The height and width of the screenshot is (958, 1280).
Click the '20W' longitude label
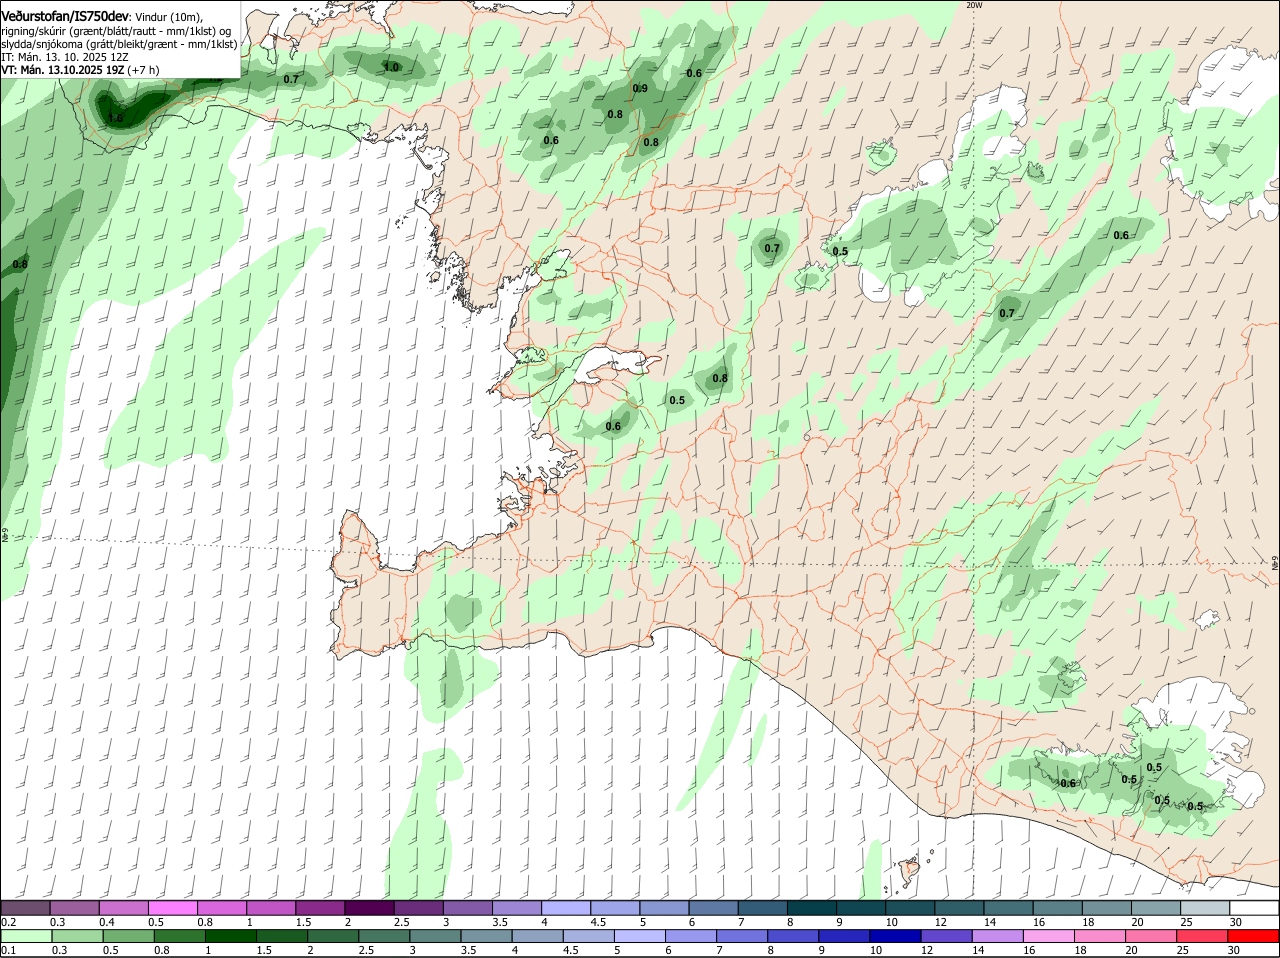point(975,5)
